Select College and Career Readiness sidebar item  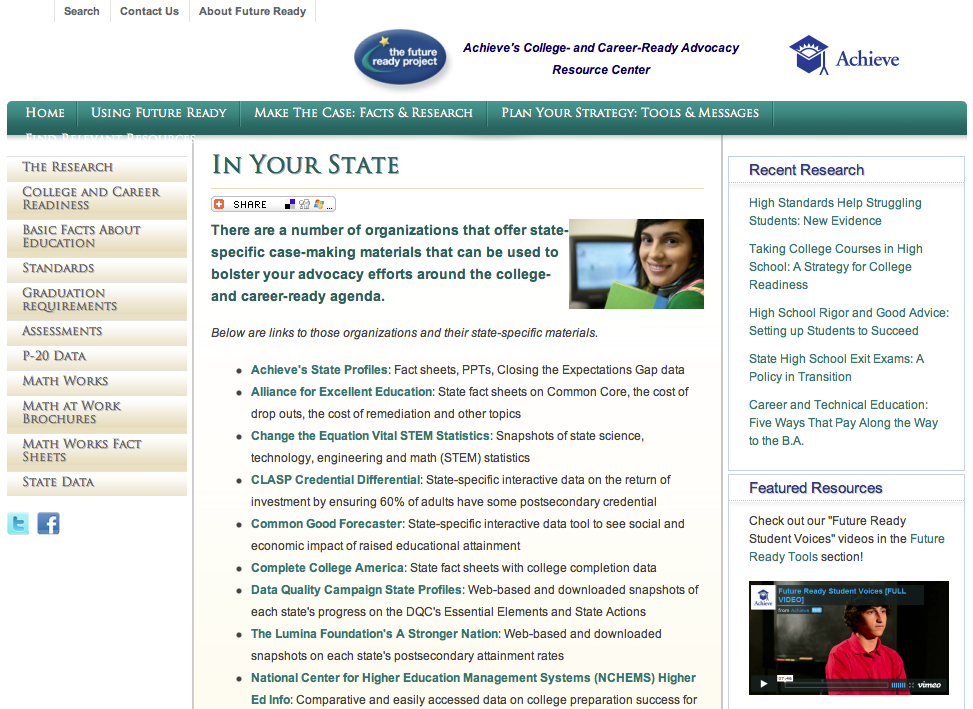pyautogui.click(x=97, y=199)
